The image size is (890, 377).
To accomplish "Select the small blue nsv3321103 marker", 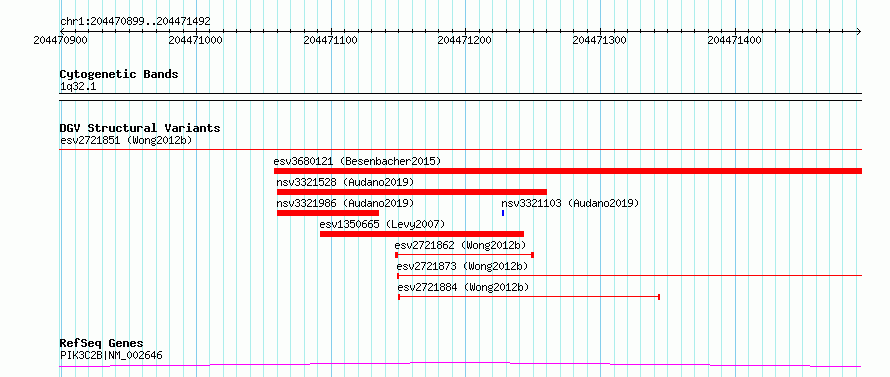I will 503,213.
